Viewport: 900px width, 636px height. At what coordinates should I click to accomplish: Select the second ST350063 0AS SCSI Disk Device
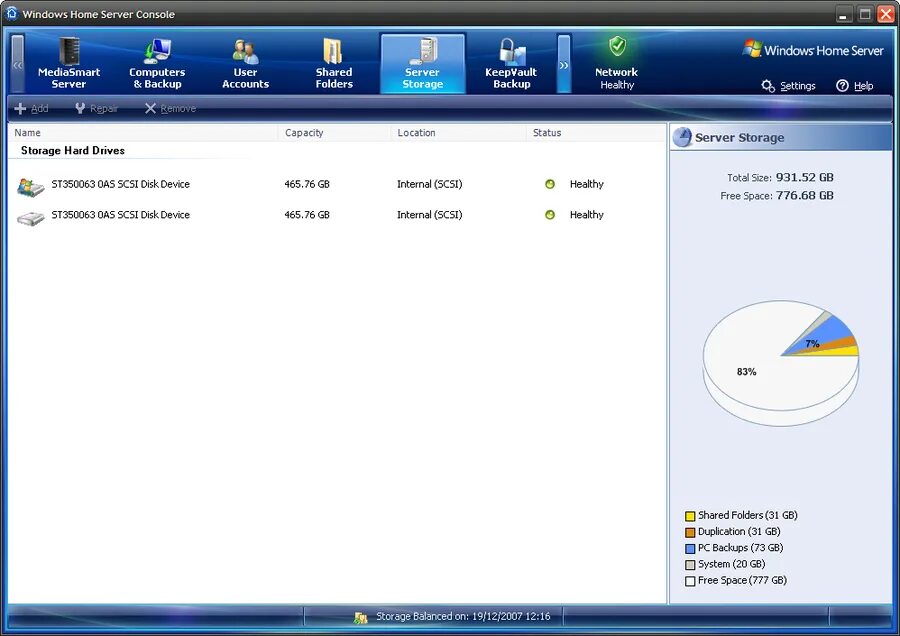click(121, 215)
